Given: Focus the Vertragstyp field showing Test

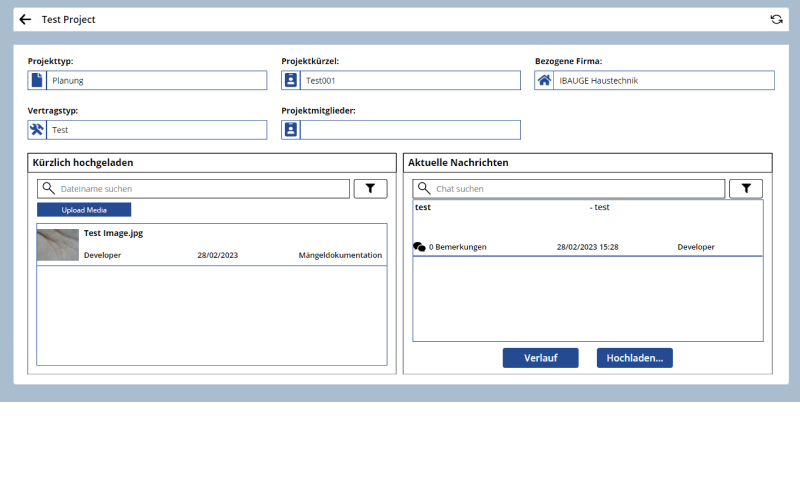Looking at the screenshot, I should [x=157, y=130].
